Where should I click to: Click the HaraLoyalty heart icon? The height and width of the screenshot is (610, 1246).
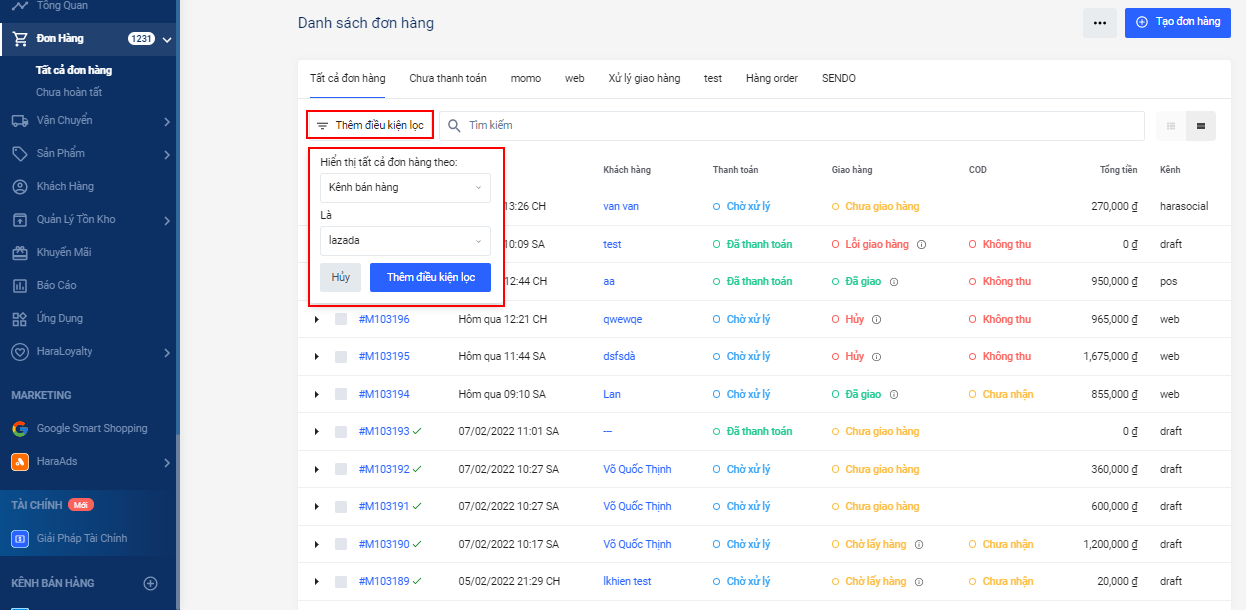coord(19,352)
